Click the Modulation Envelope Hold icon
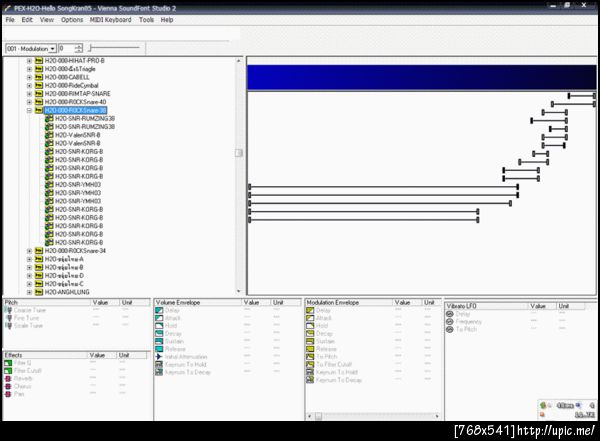The width and height of the screenshot is (600, 441). pos(310,325)
